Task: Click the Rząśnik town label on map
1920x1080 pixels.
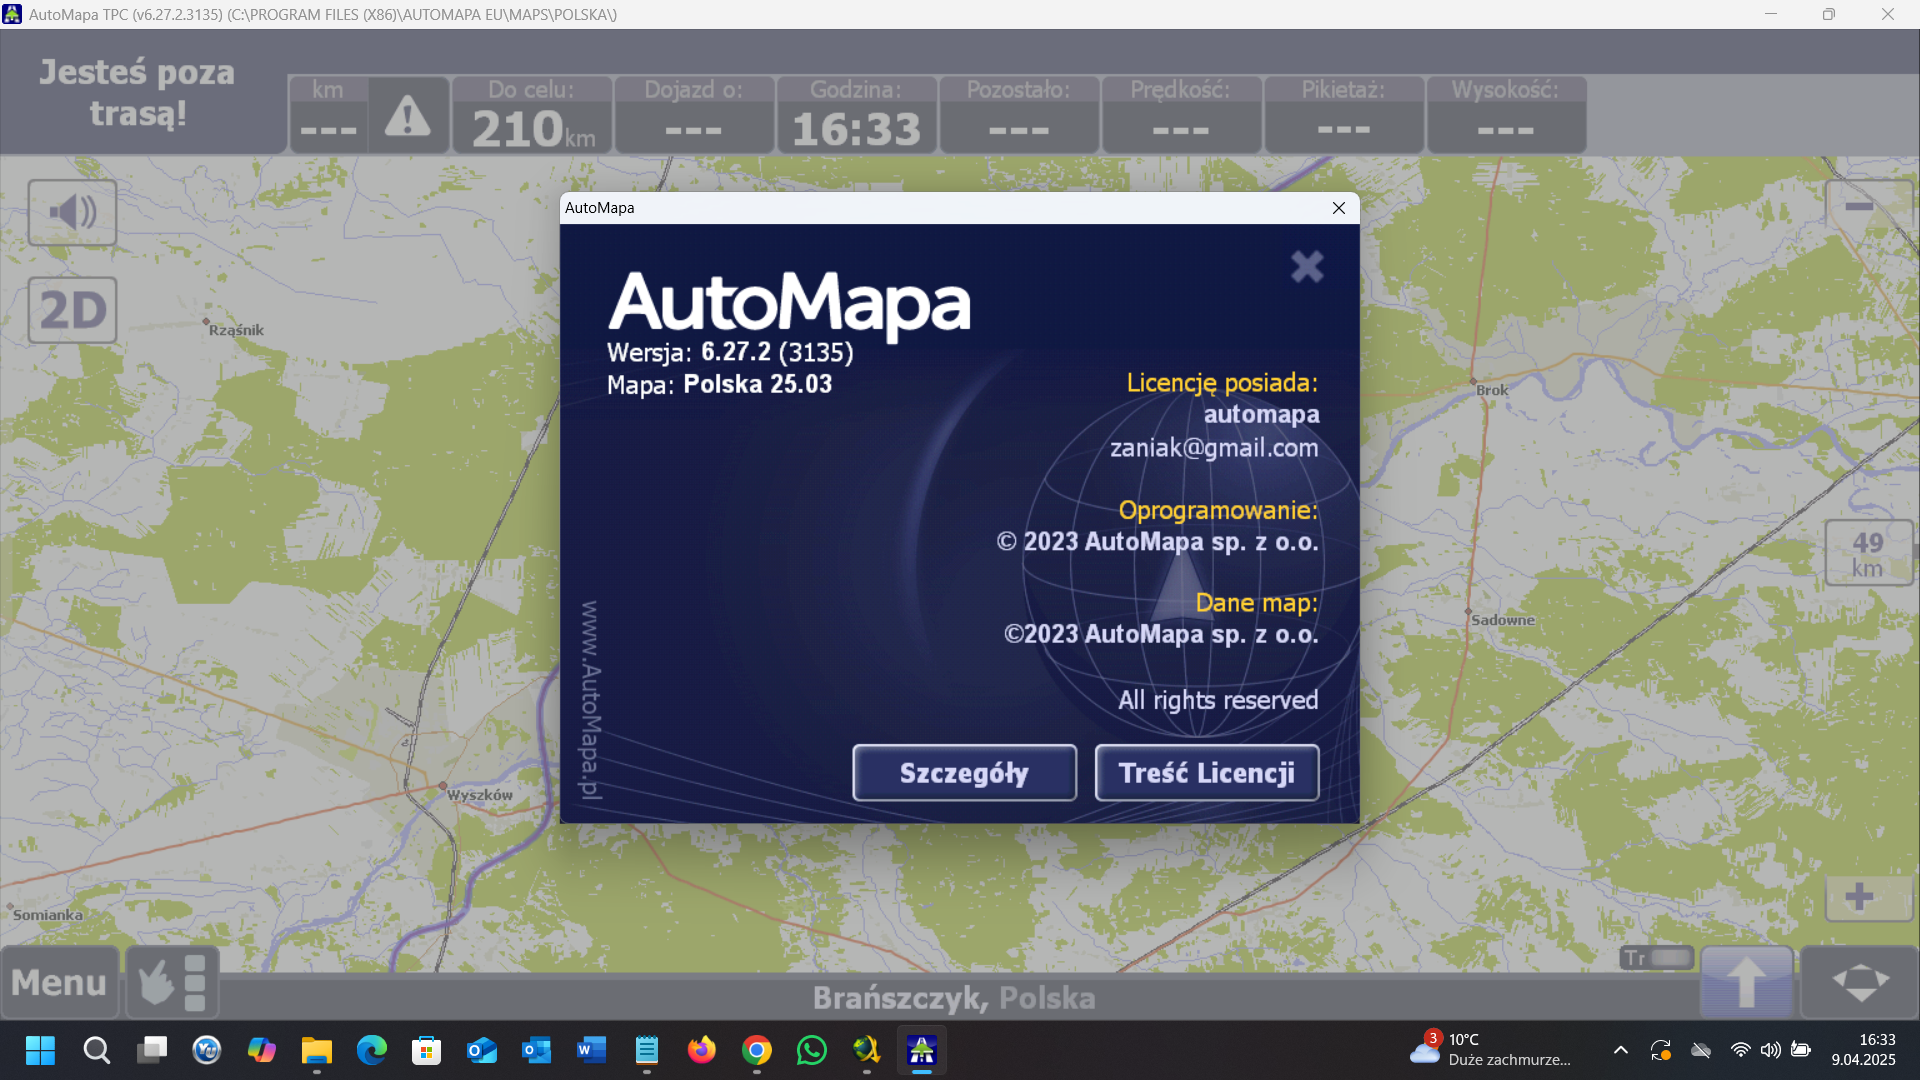Action: [236, 330]
